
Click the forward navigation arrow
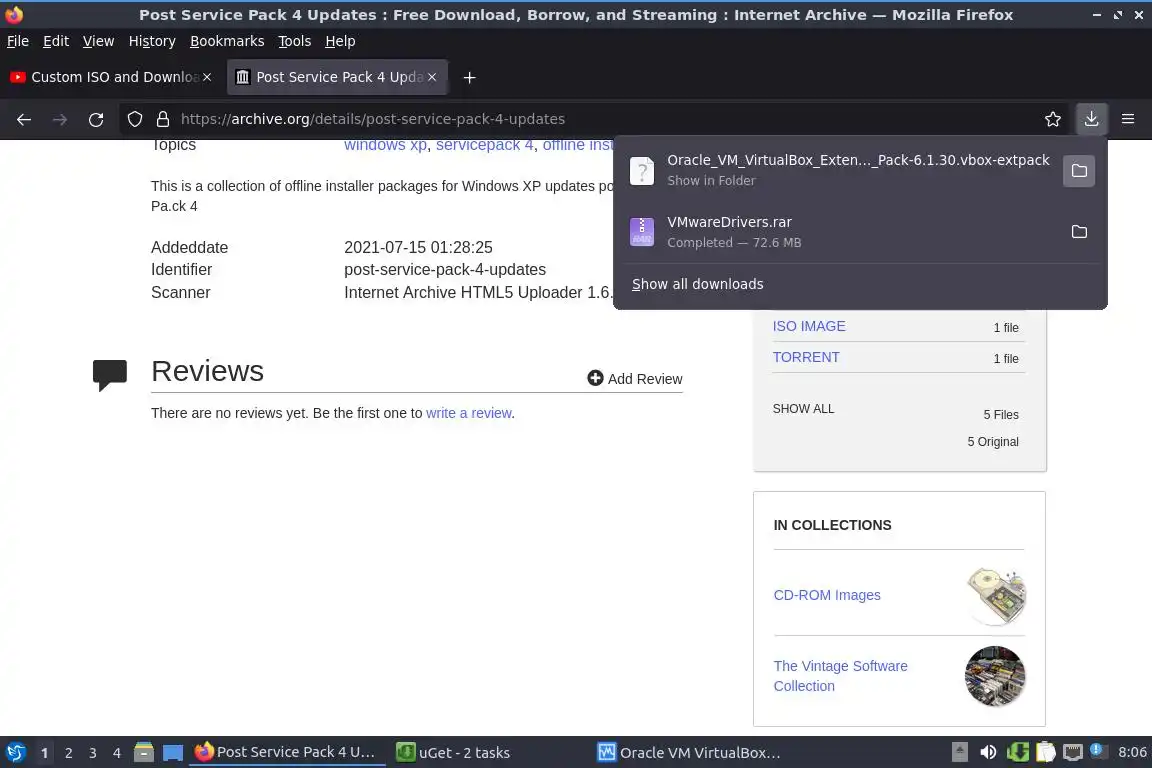[x=60, y=119]
